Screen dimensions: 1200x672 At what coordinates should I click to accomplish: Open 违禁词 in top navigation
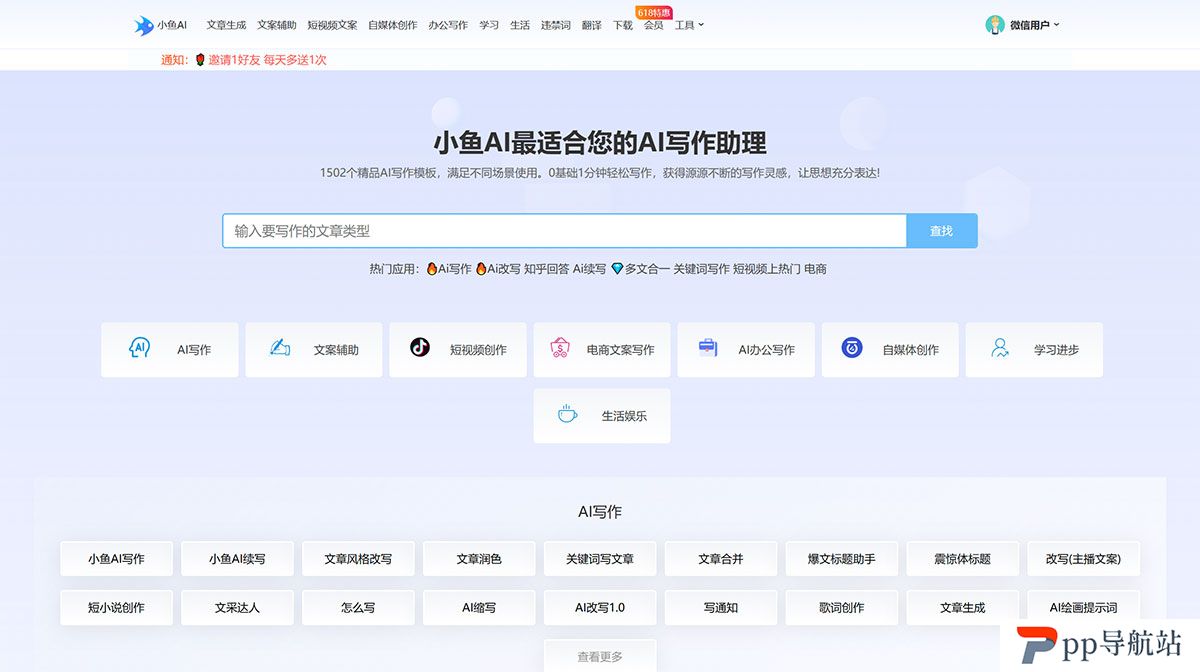556,25
